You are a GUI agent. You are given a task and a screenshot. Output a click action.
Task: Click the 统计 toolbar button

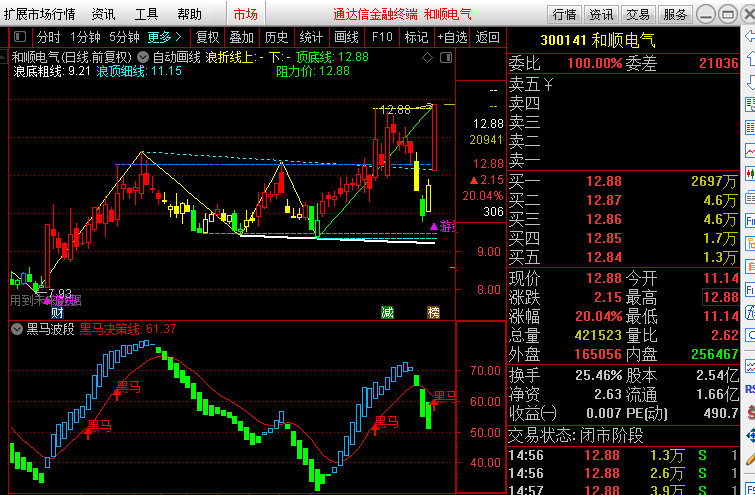point(311,37)
